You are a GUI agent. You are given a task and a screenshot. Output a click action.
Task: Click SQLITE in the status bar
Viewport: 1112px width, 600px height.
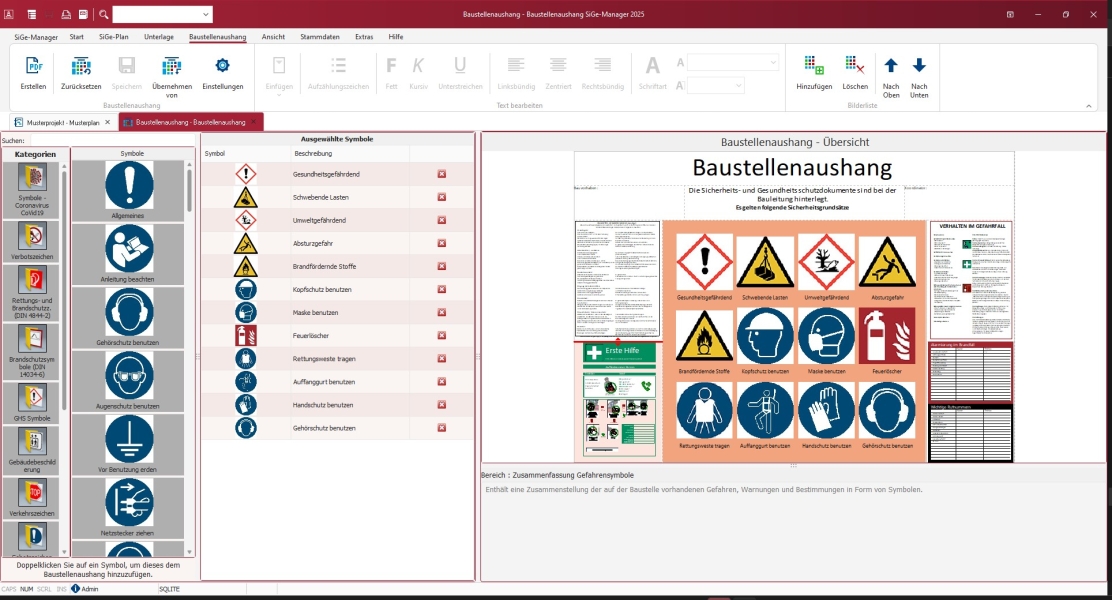169,589
